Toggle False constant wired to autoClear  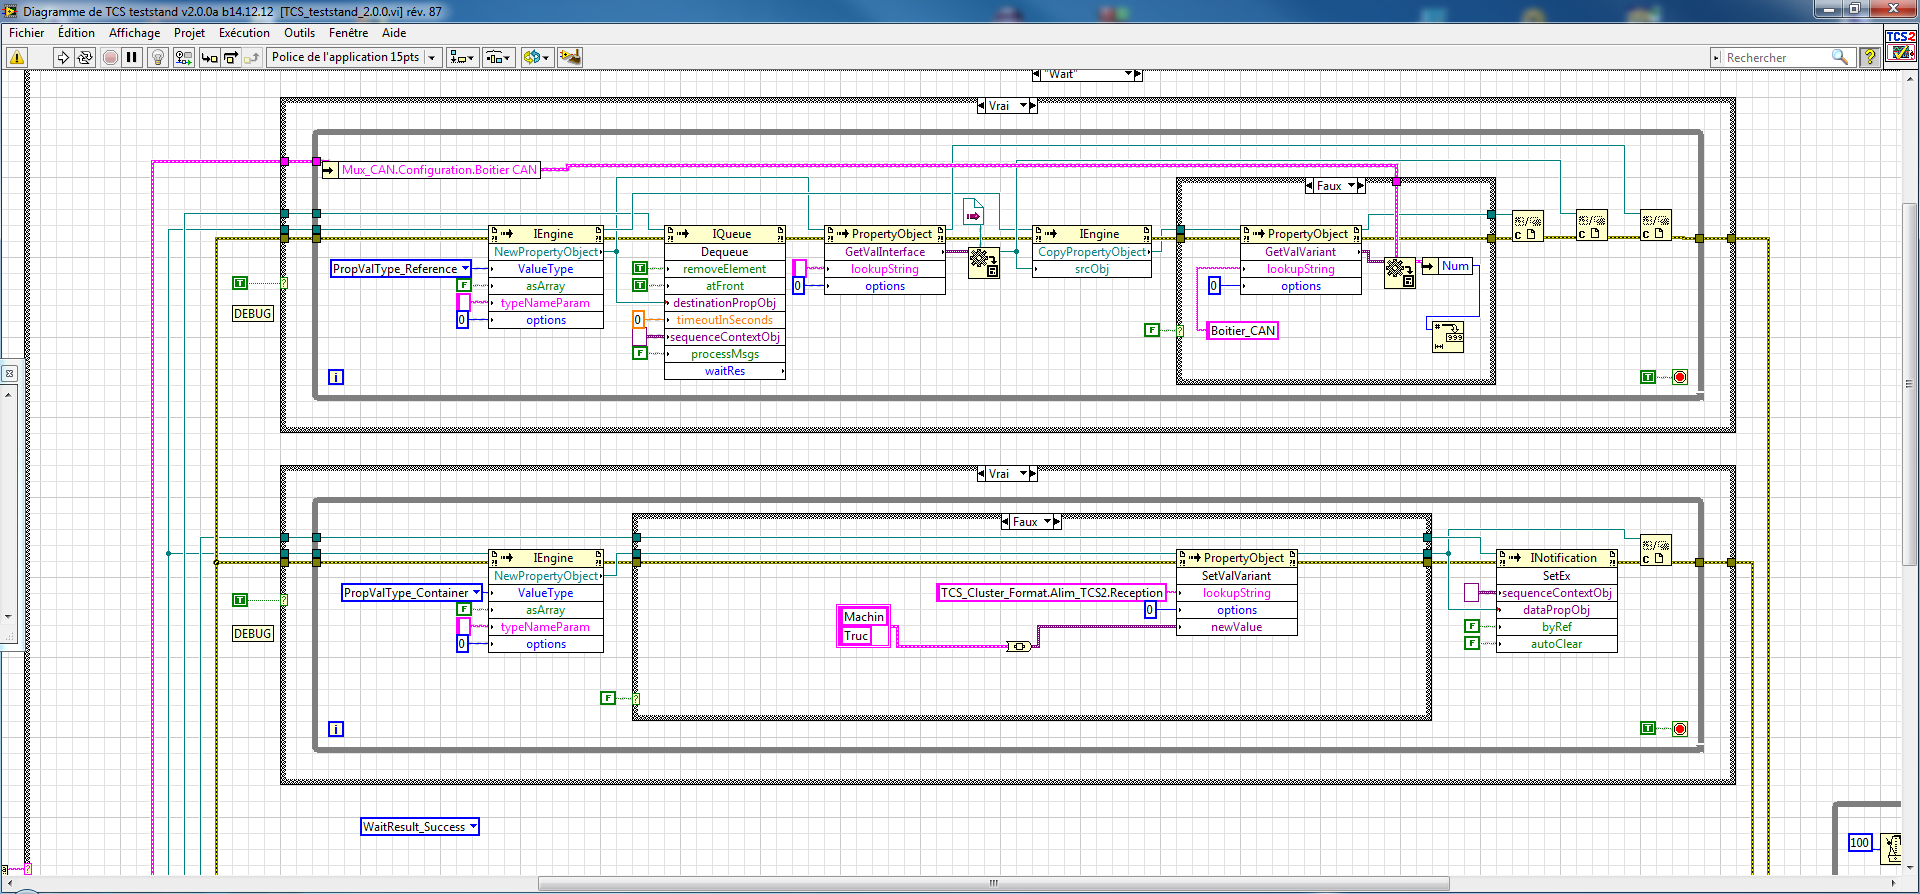[x=1472, y=643]
